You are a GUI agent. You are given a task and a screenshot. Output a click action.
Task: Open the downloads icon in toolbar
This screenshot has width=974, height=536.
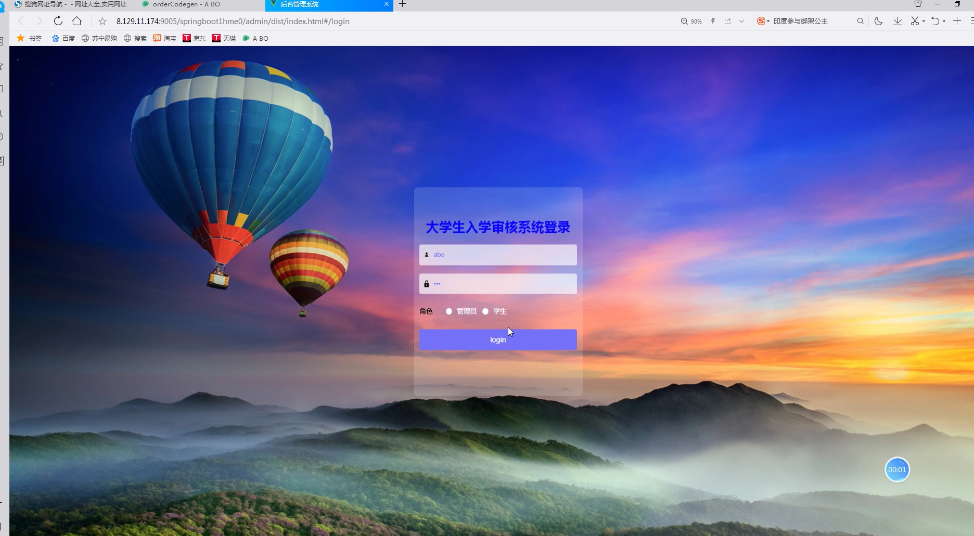click(x=897, y=21)
